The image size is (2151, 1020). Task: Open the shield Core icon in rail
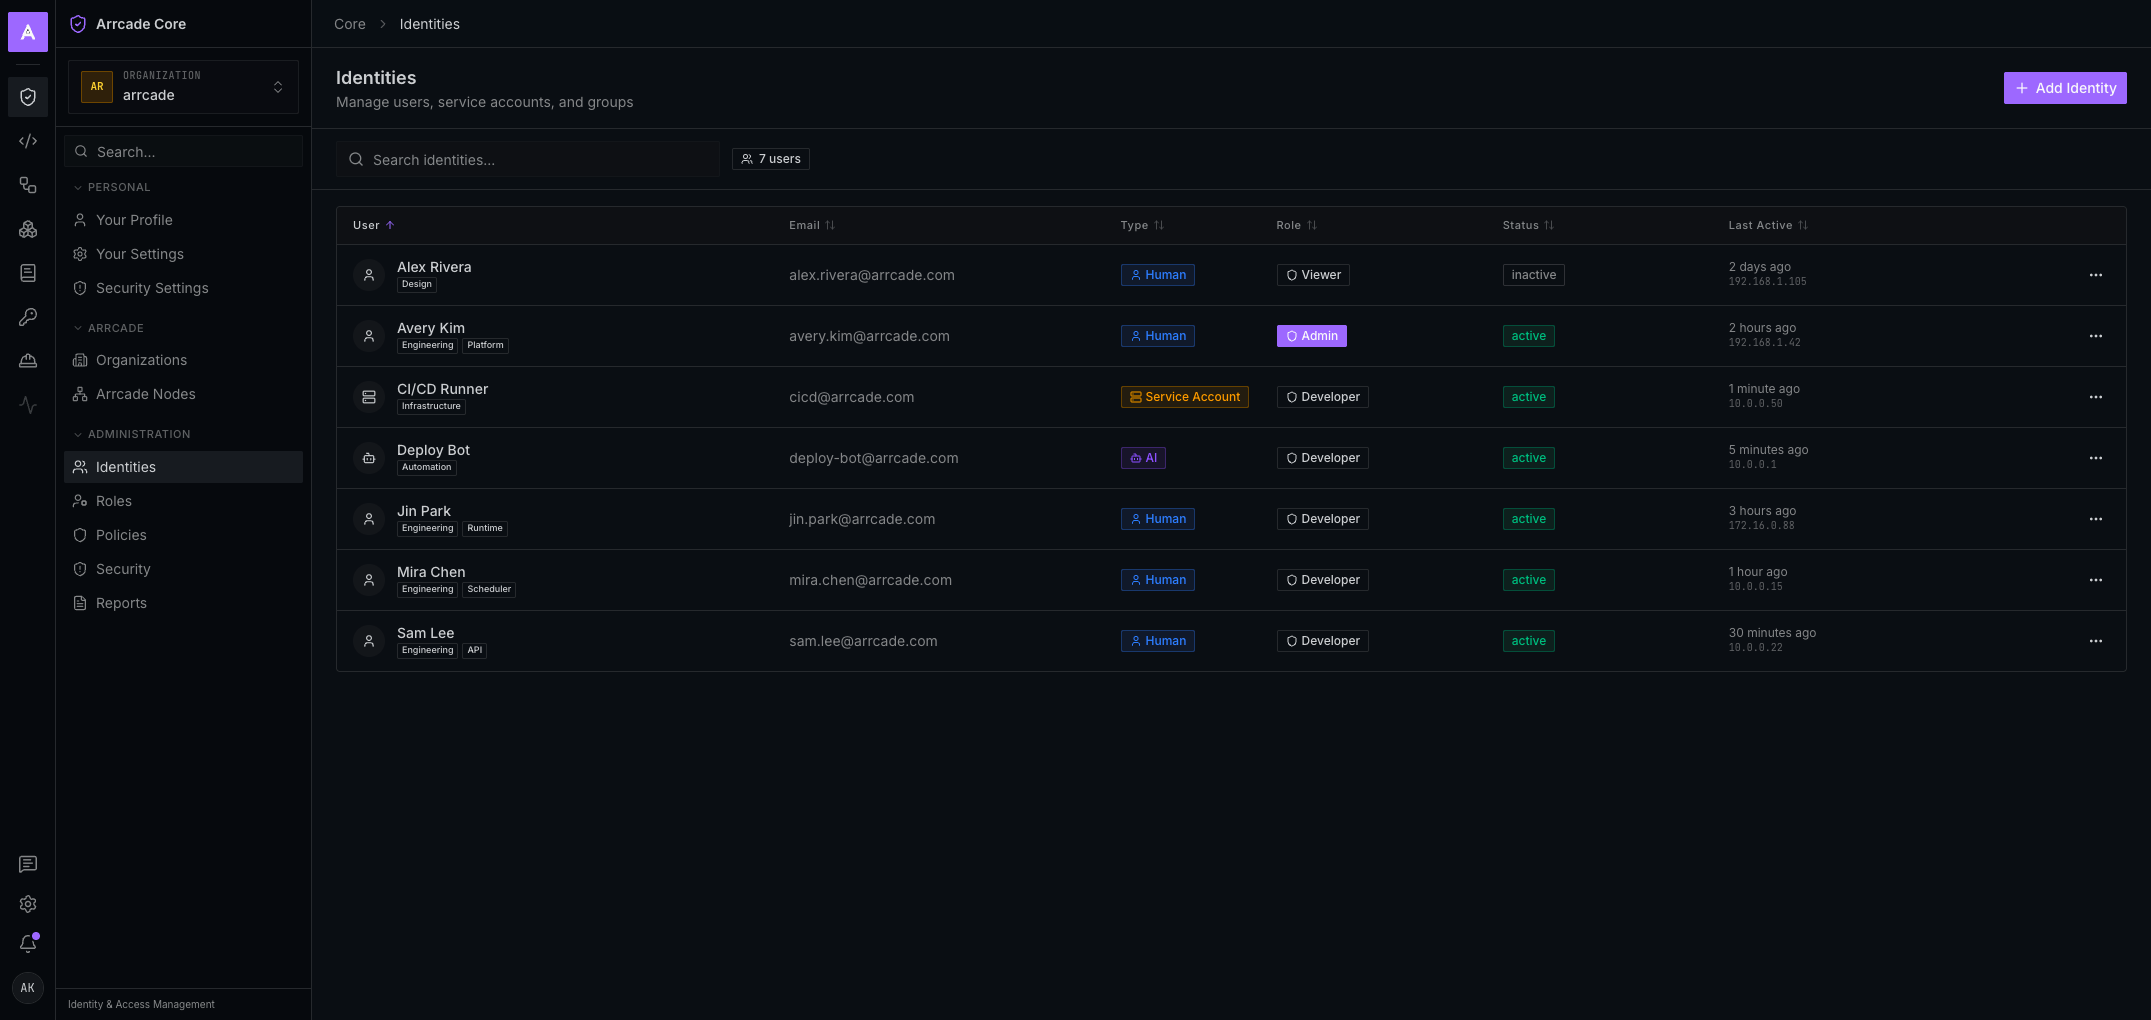pos(28,97)
